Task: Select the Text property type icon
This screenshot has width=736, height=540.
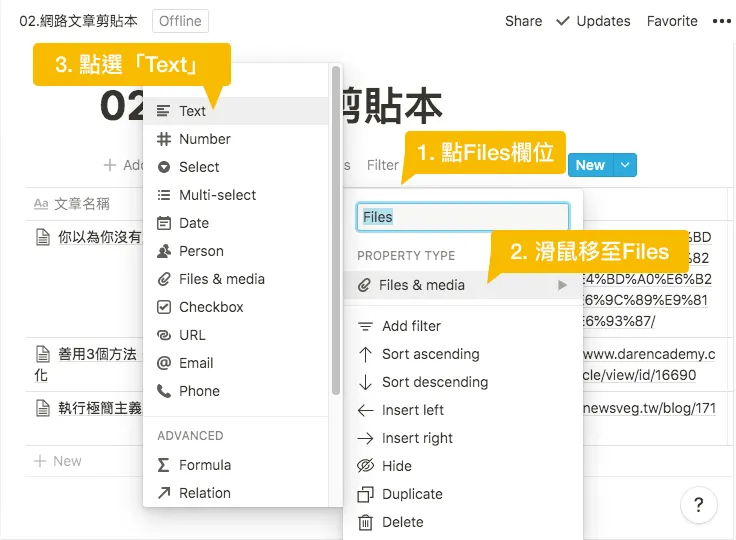Action: pos(163,111)
